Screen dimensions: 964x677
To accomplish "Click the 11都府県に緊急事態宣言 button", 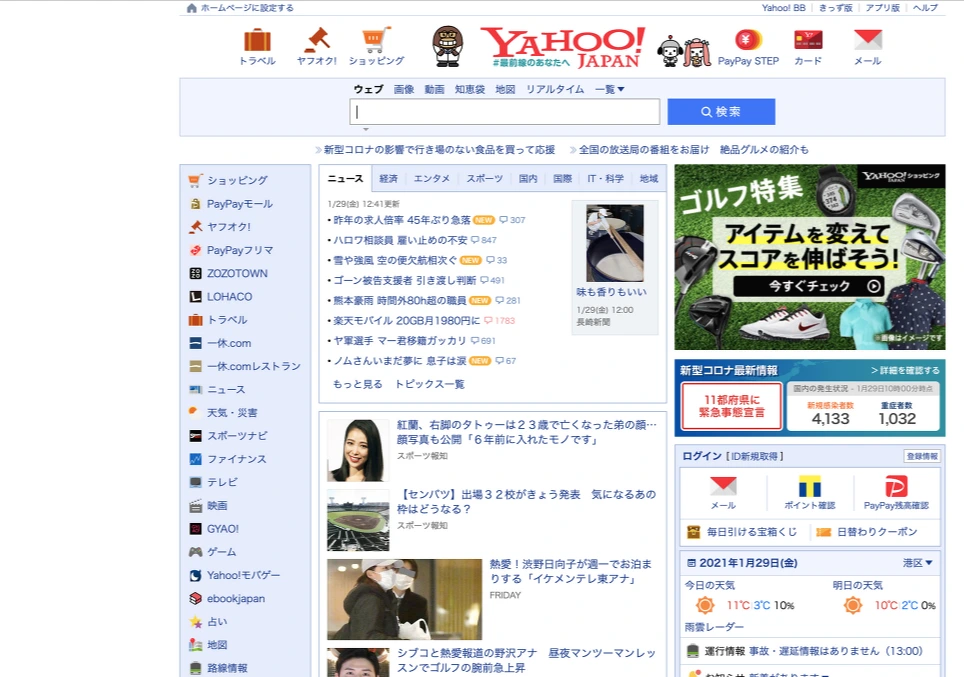I will click(x=732, y=406).
